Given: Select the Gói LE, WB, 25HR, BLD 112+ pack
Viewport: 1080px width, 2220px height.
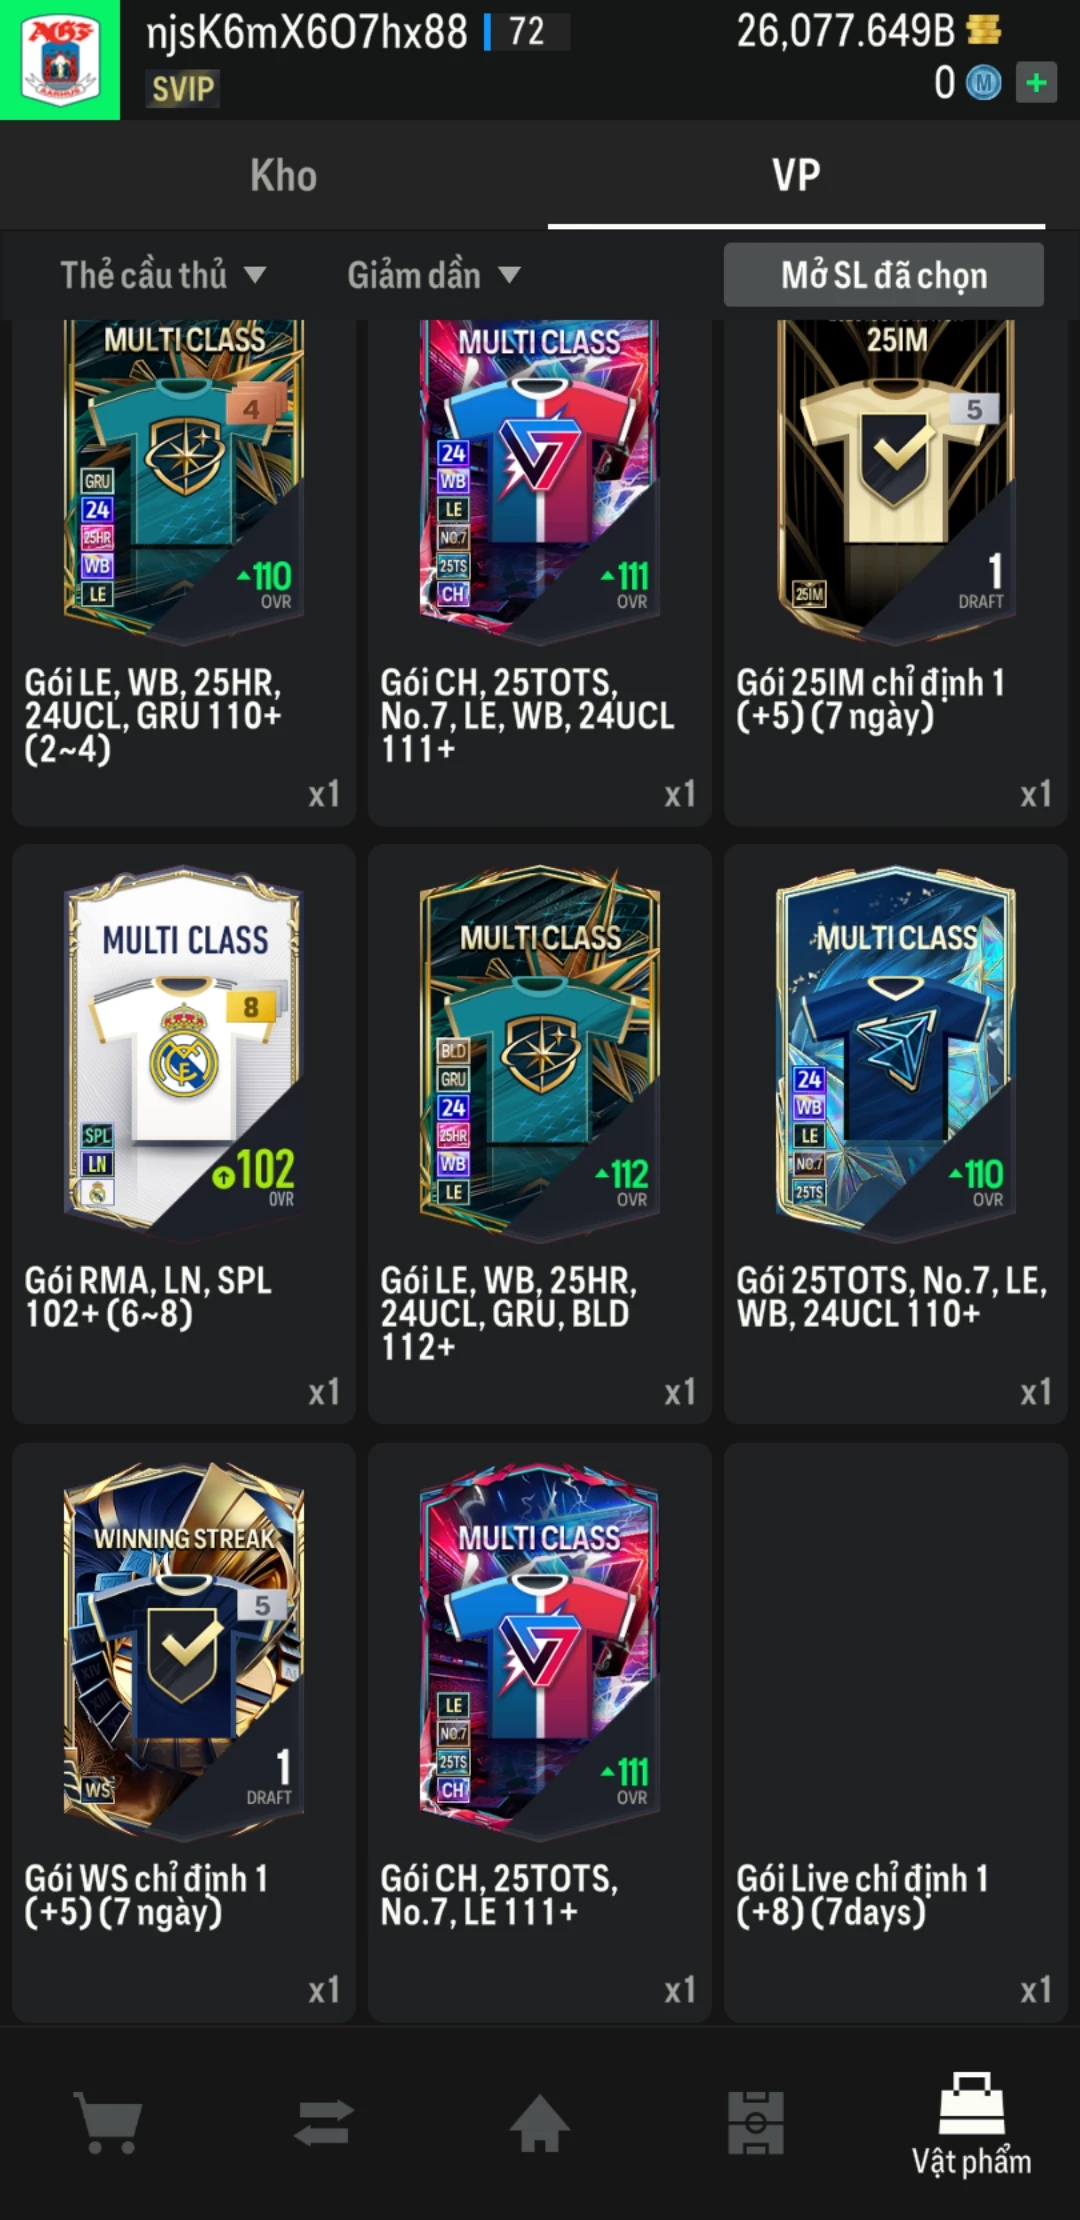Looking at the screenshot, I should click(x=540, y=1133).
